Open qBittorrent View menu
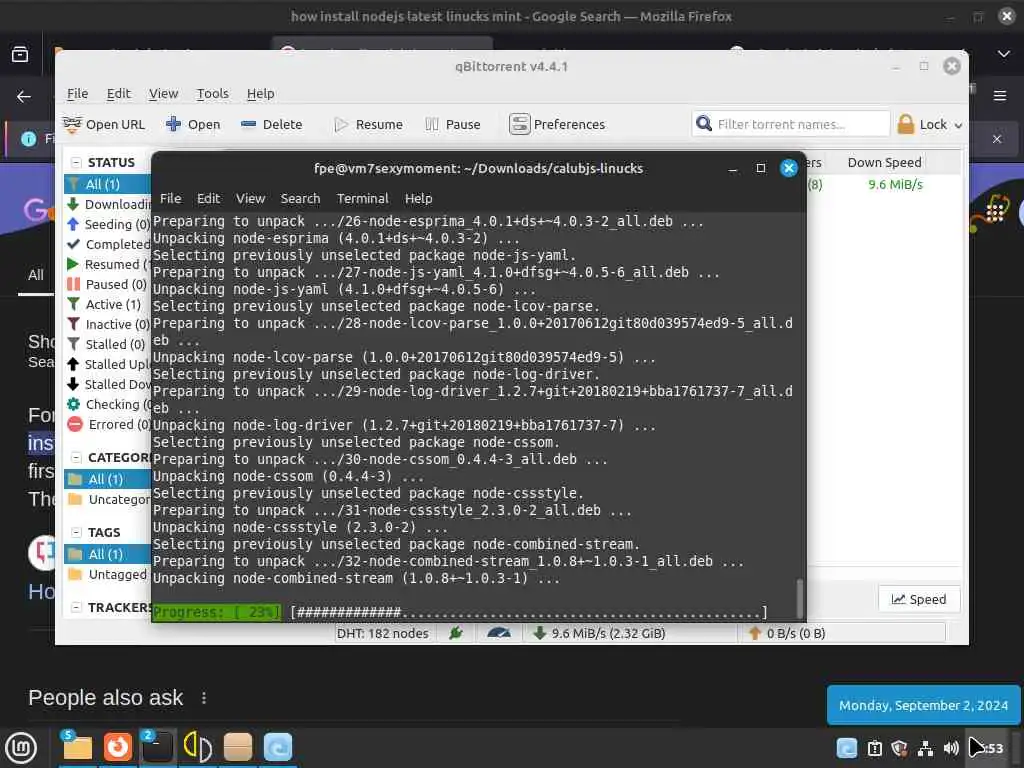Viewport: 1024px width, 768px height. [x=163, y=93]
